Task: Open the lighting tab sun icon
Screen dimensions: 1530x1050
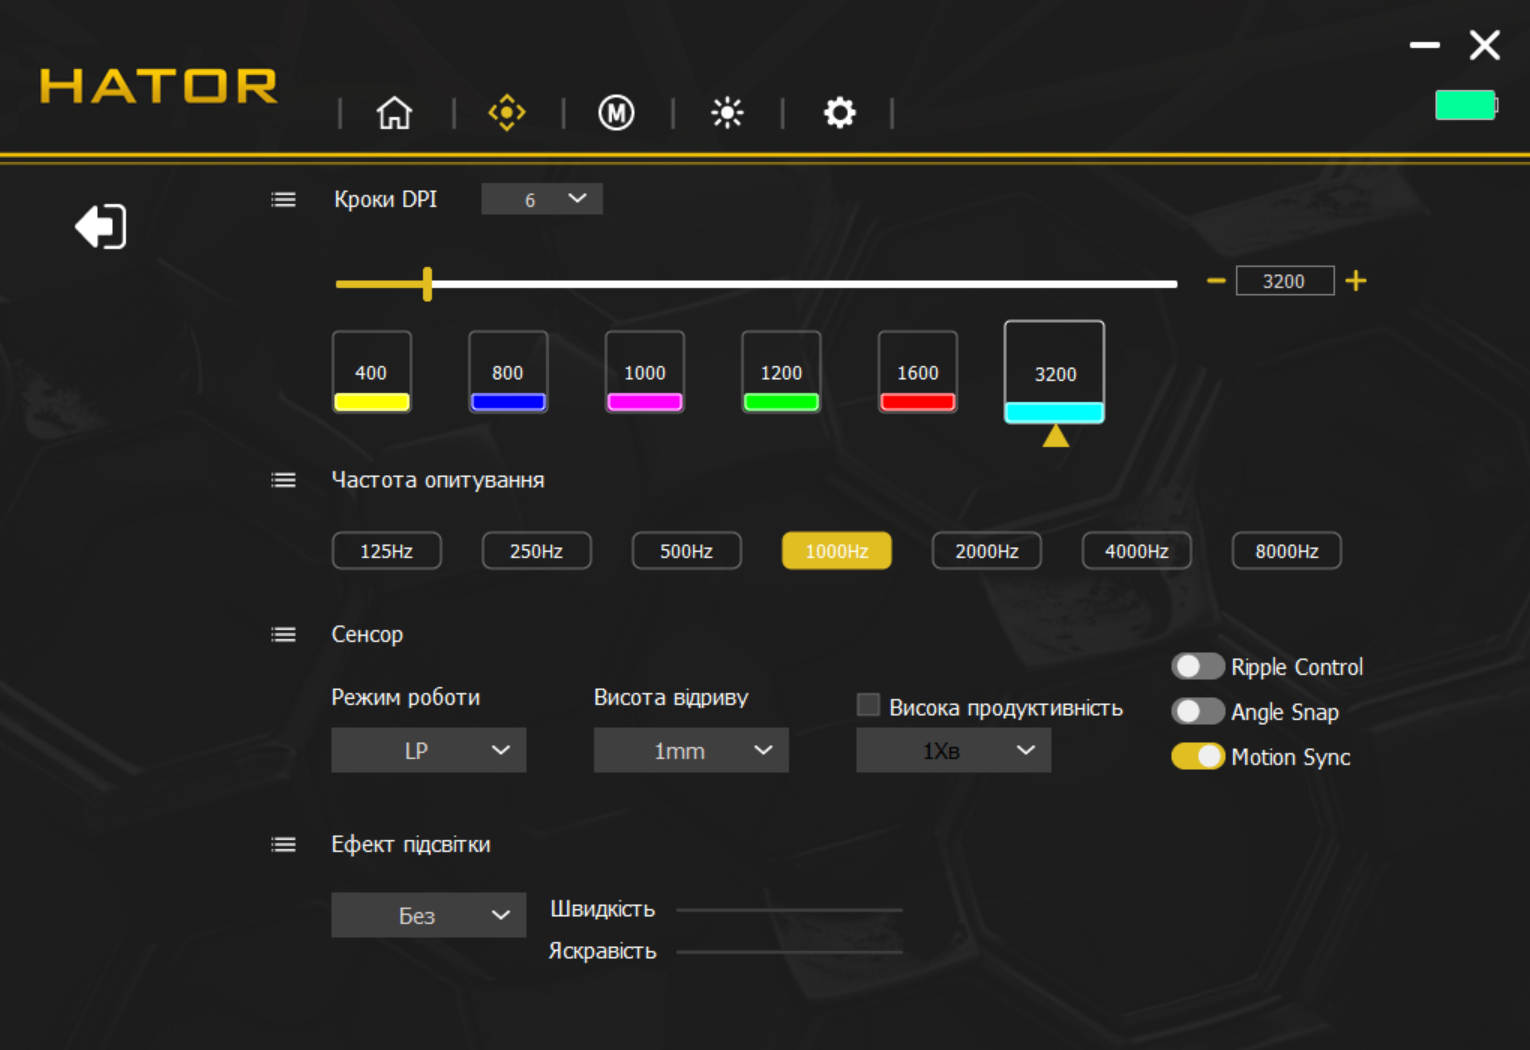Action: point(727,113)
